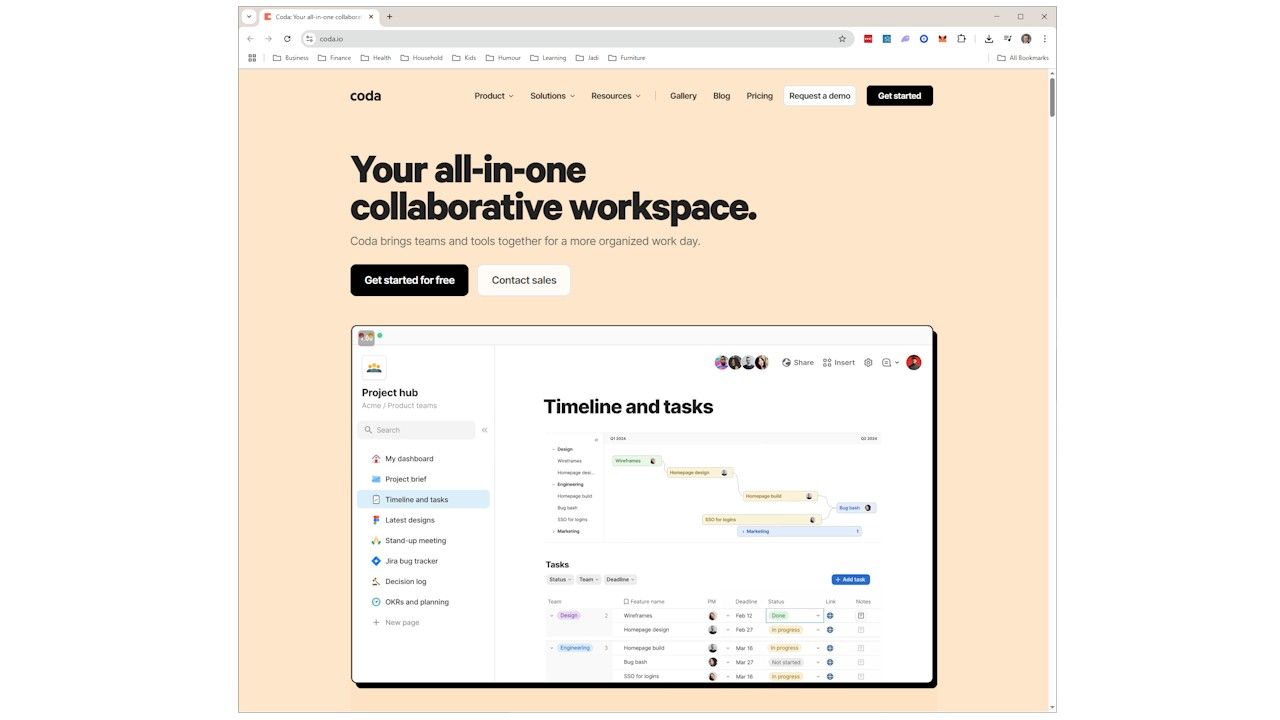View Pricing
Viewport: 1280px width, 720px height.
(760, 96)
